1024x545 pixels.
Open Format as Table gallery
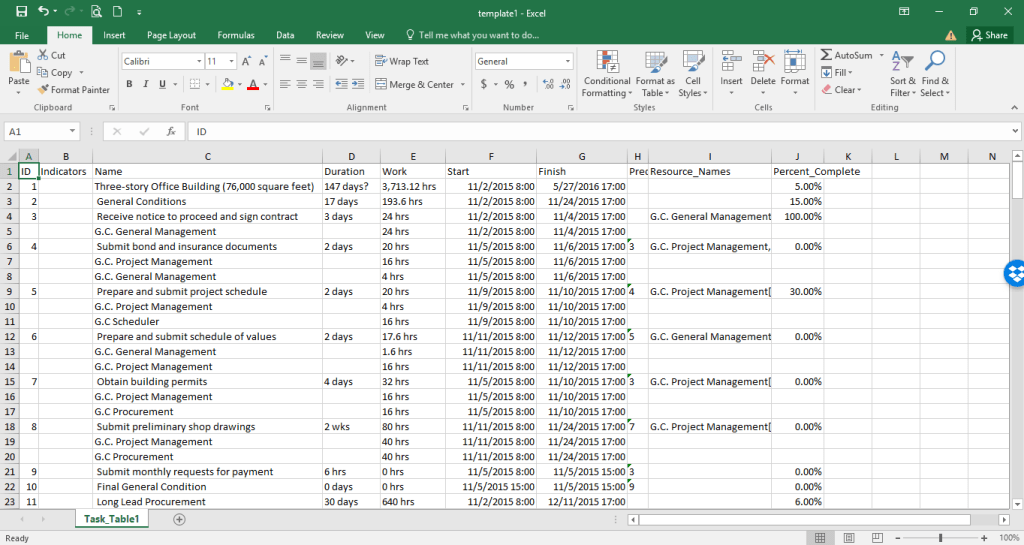655,74
